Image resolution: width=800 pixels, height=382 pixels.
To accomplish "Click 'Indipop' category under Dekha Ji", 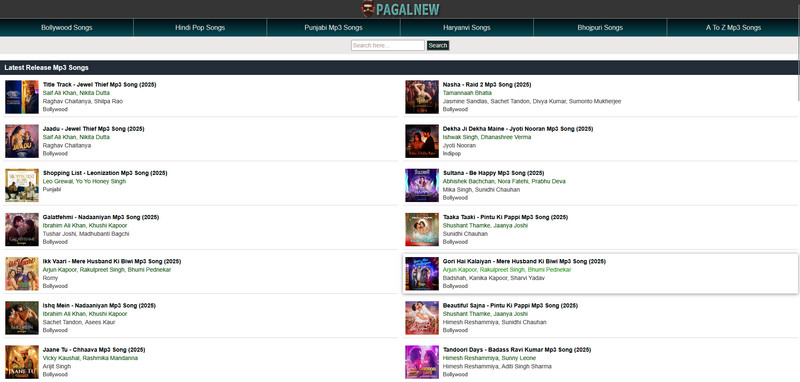I will point(452,154).
